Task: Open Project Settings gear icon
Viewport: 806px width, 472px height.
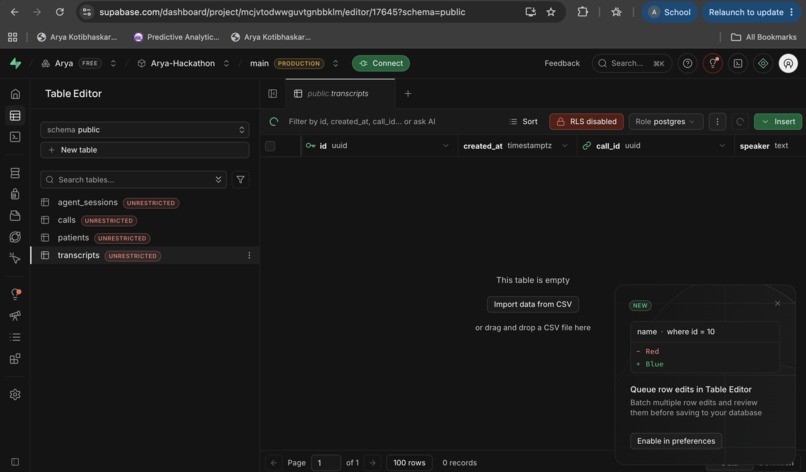Action: tap(15, 394)
